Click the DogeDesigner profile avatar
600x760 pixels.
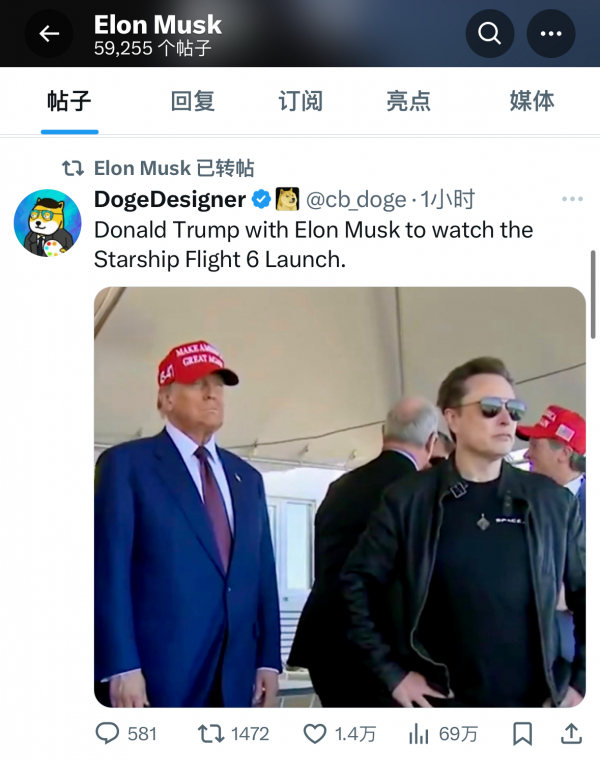47,222
